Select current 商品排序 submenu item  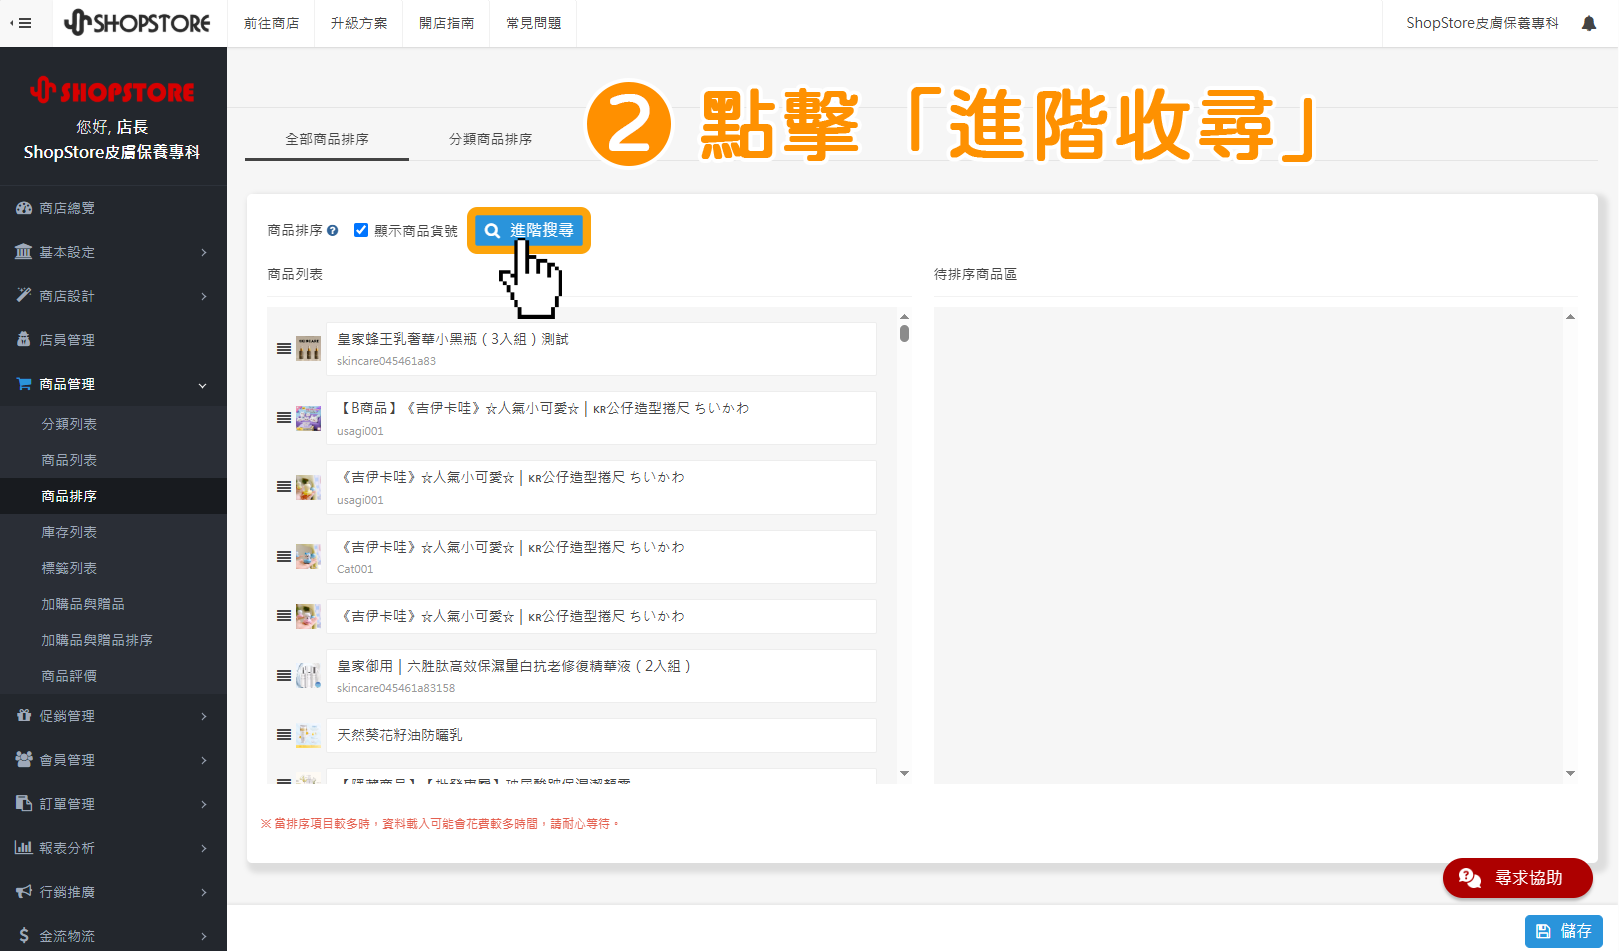click(x=113, y=496)
